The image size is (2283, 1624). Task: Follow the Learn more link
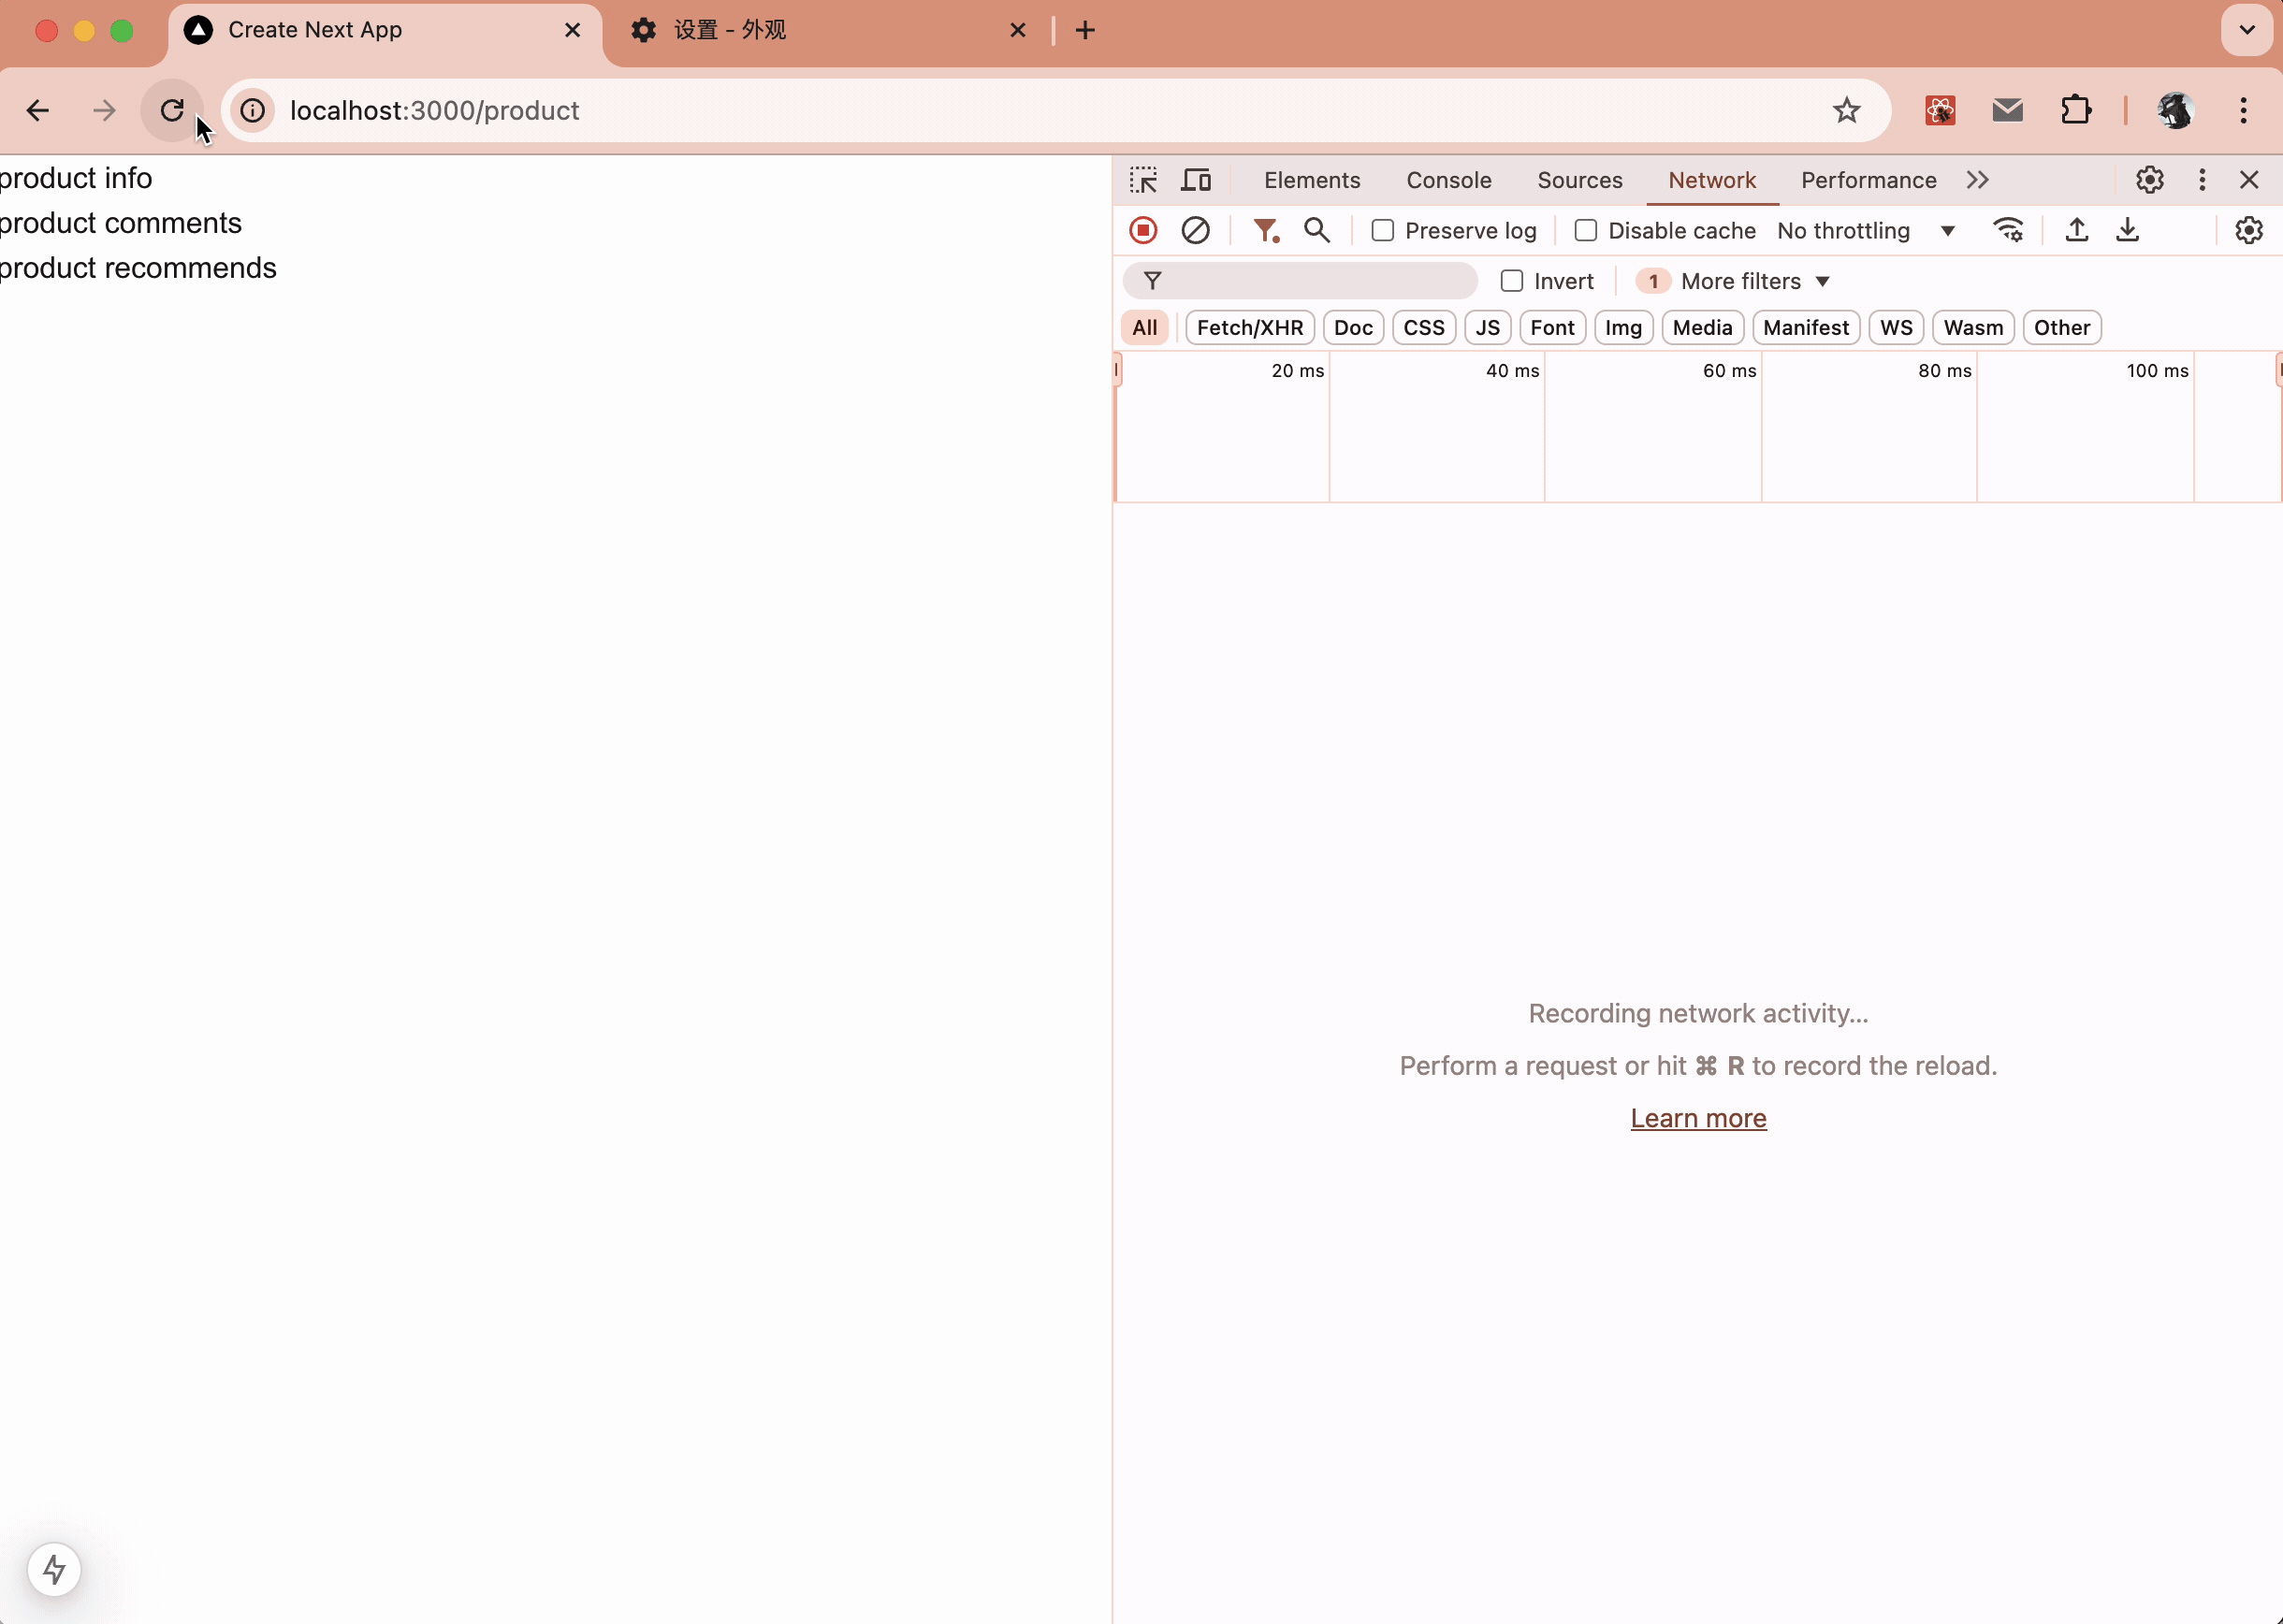[x=1698, y=1118]
